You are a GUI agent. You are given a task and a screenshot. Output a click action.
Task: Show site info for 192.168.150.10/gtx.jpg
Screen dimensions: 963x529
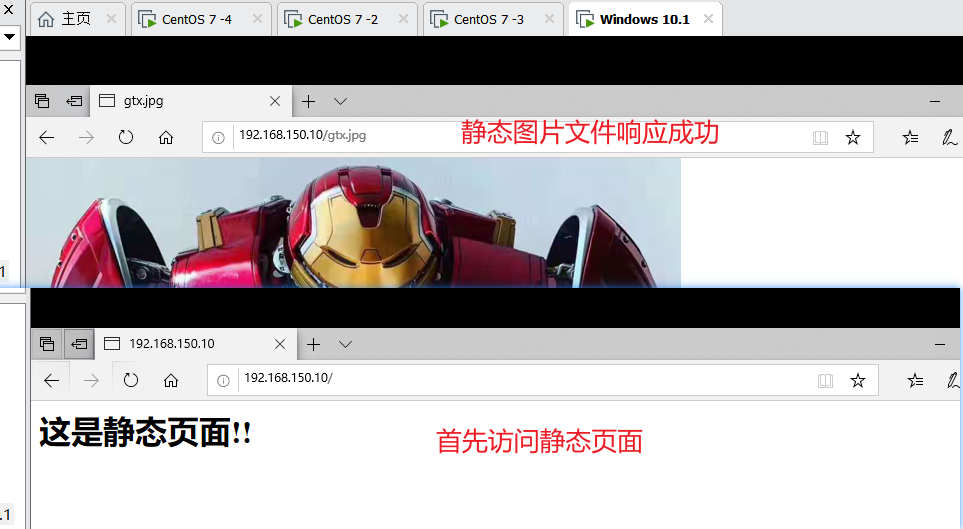(218, 138)
